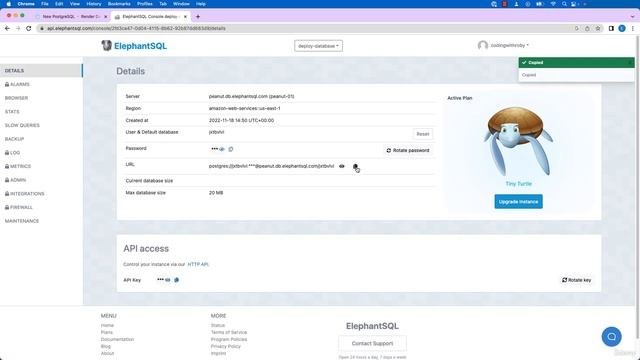Open INTEGRATIONS in the sidebar
Screen dimensions: 640x360
click(x=24, y=194)
